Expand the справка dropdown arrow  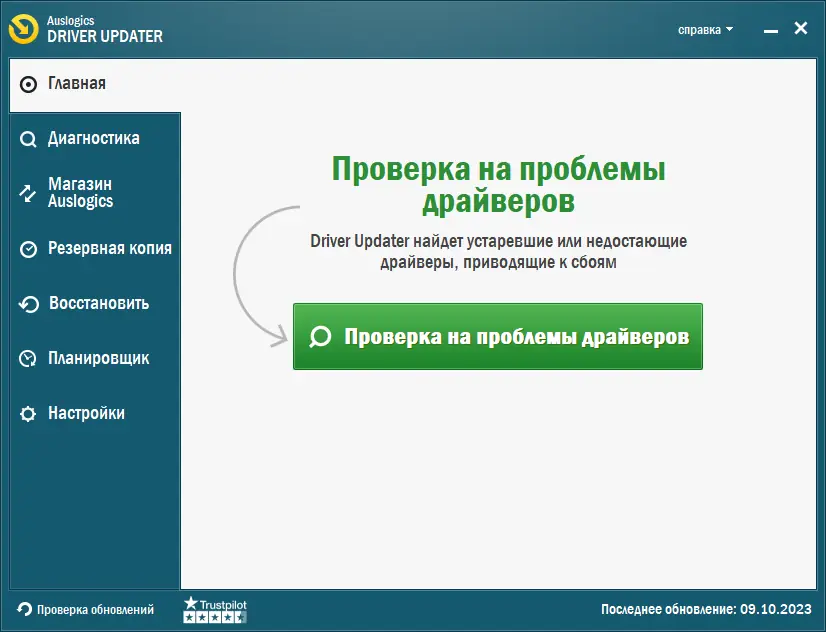pyautogui.click(x=730, y=29)
